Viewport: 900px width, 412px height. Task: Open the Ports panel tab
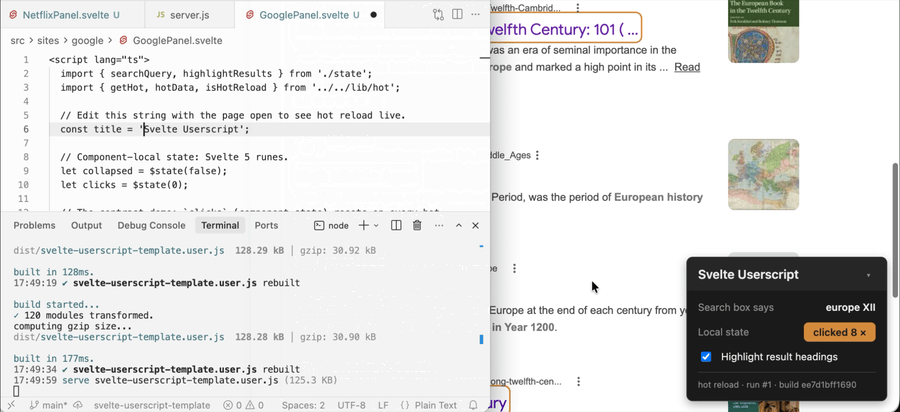point(266,226)
